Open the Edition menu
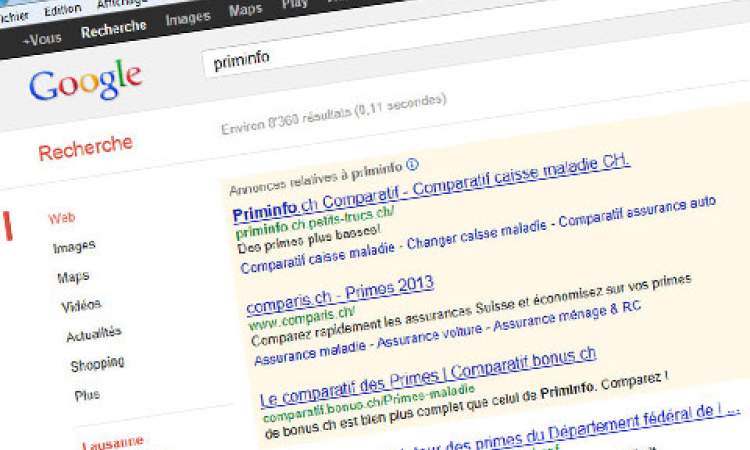The height and width of the screenshot is (450, 750). [x=63, y=10]
